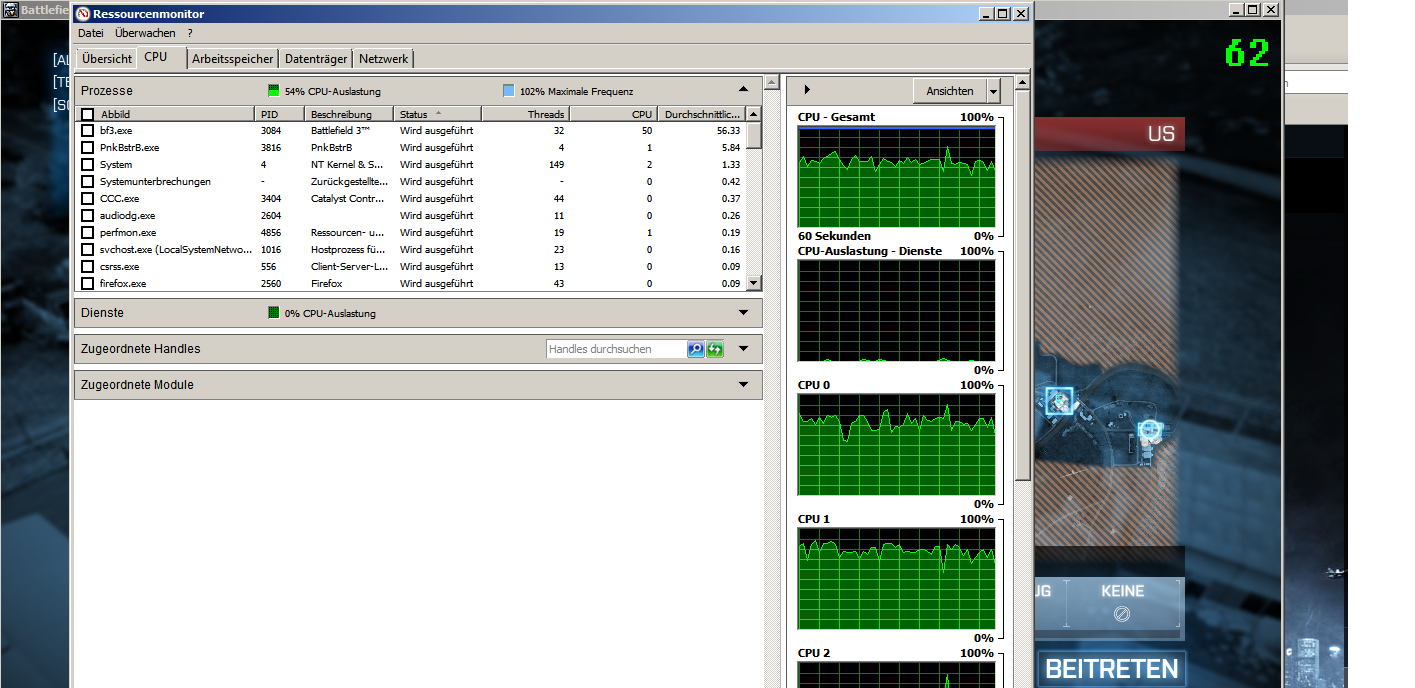Sort by the Threads column header

(x=527, y=114)
